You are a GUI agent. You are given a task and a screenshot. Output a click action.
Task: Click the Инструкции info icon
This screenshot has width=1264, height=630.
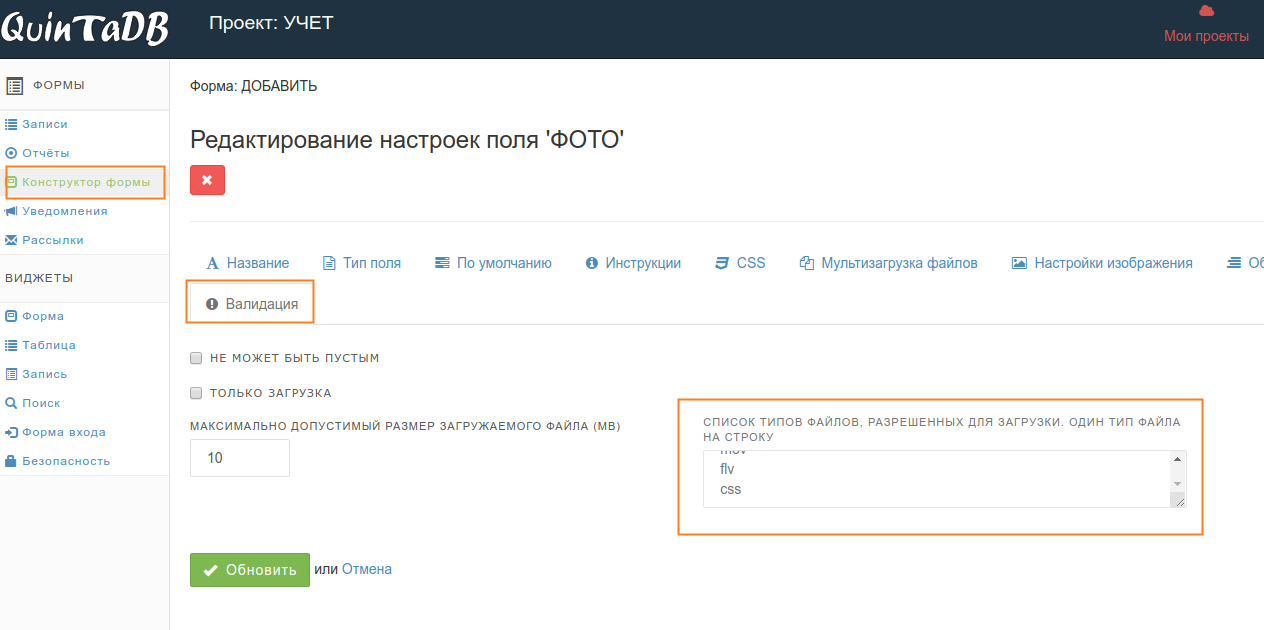[591, 263]
